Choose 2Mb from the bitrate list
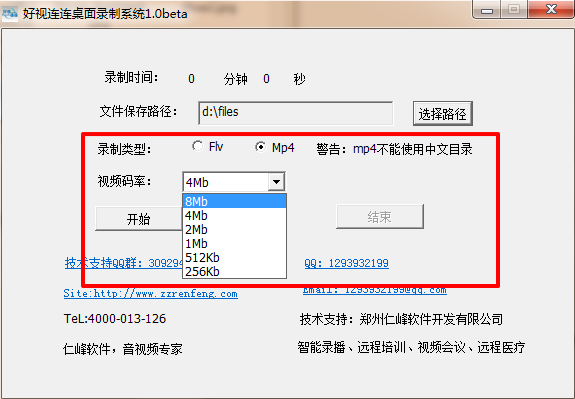This screenshot has height=399, width=575. (234, 230)
